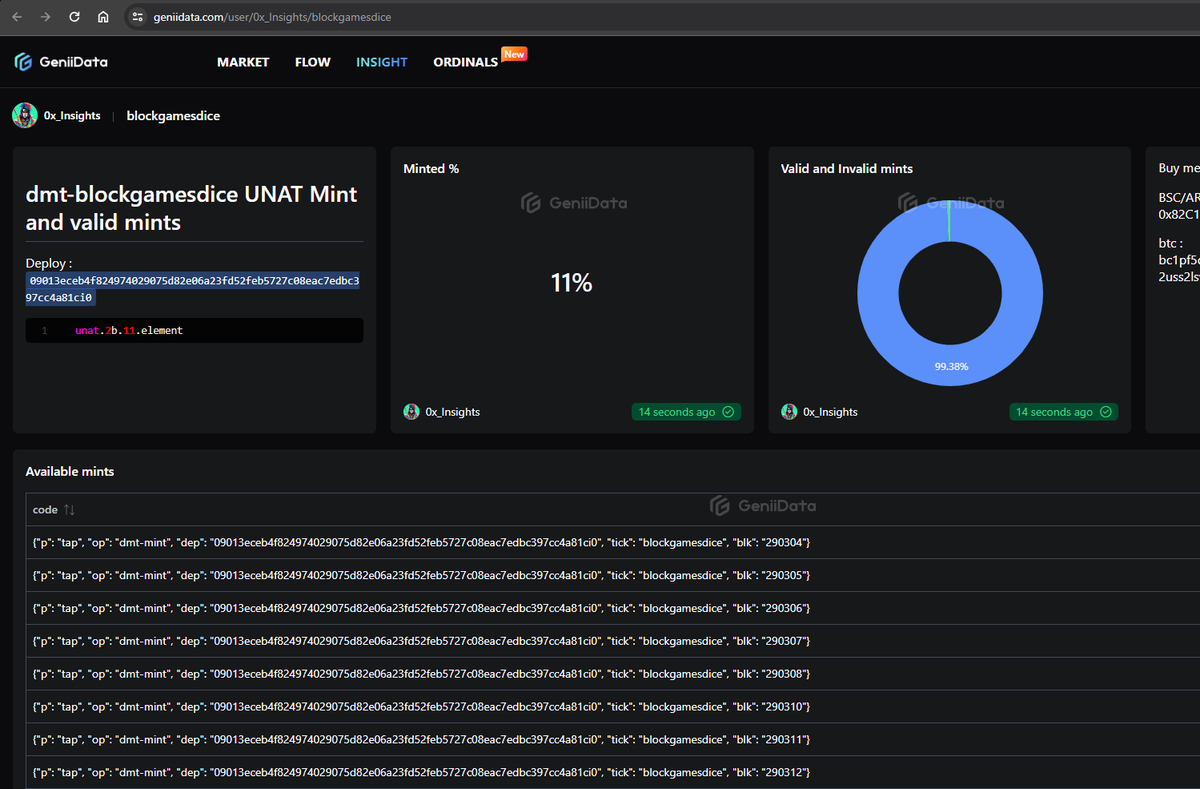This screenshot has width=1200, height=789.
Task: Click 0x_Insights author on Minted % card
Action: click(x=452, y=412)
